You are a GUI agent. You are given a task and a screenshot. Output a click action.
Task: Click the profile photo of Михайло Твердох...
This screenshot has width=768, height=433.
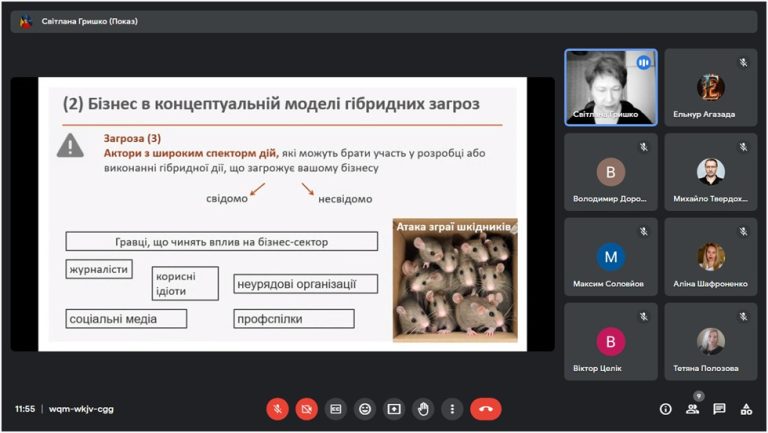pos(711,171)
